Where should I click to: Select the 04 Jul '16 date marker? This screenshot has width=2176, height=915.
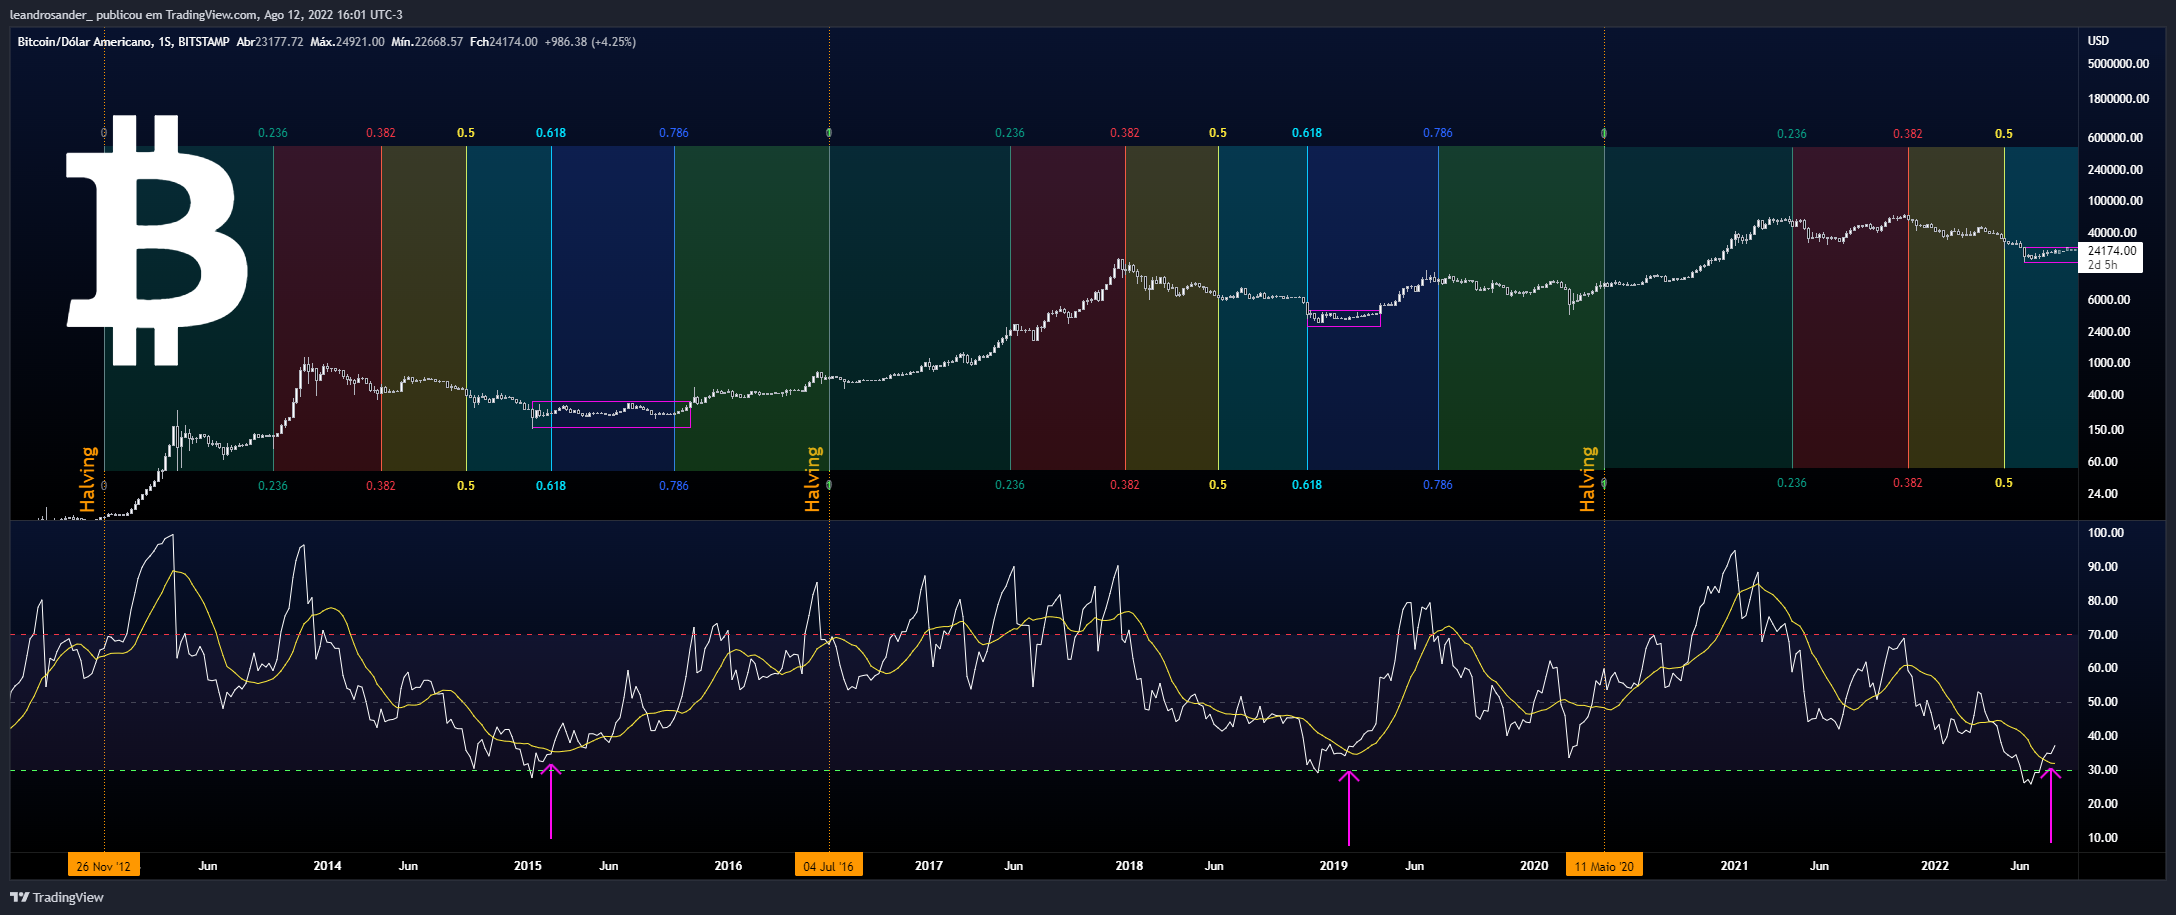829,866
